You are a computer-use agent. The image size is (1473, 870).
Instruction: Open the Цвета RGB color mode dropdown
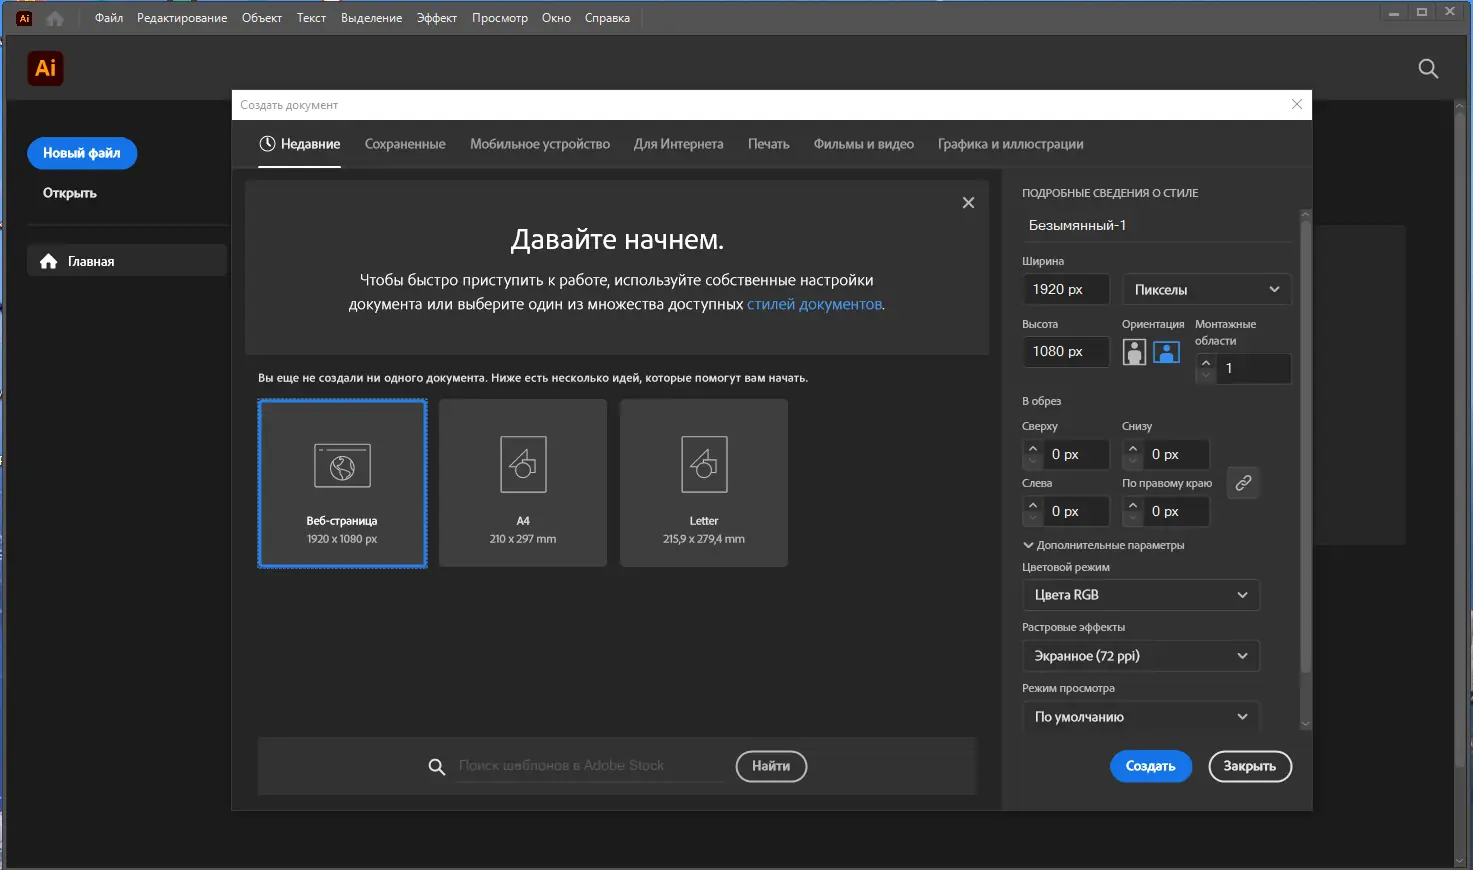click(1140, 595)
